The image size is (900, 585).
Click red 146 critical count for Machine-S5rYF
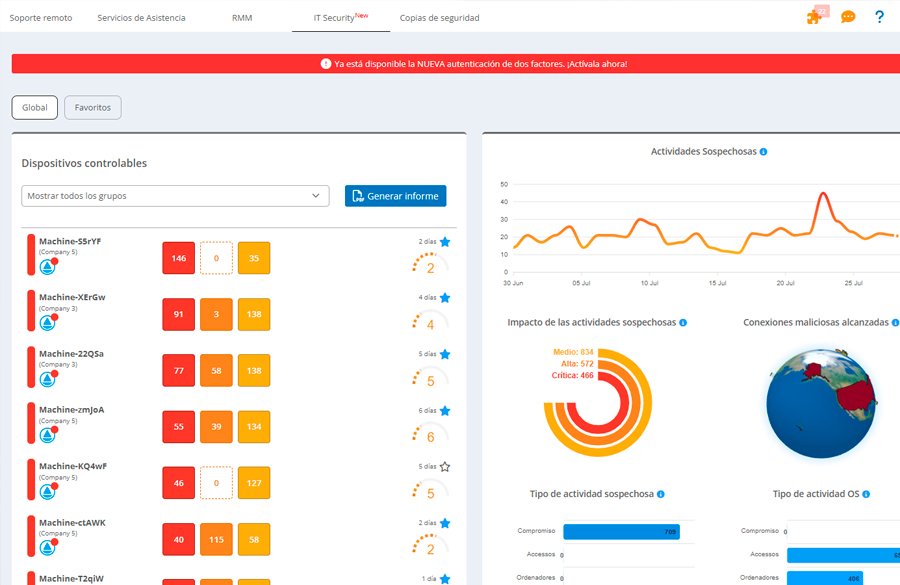coord(179,258)
